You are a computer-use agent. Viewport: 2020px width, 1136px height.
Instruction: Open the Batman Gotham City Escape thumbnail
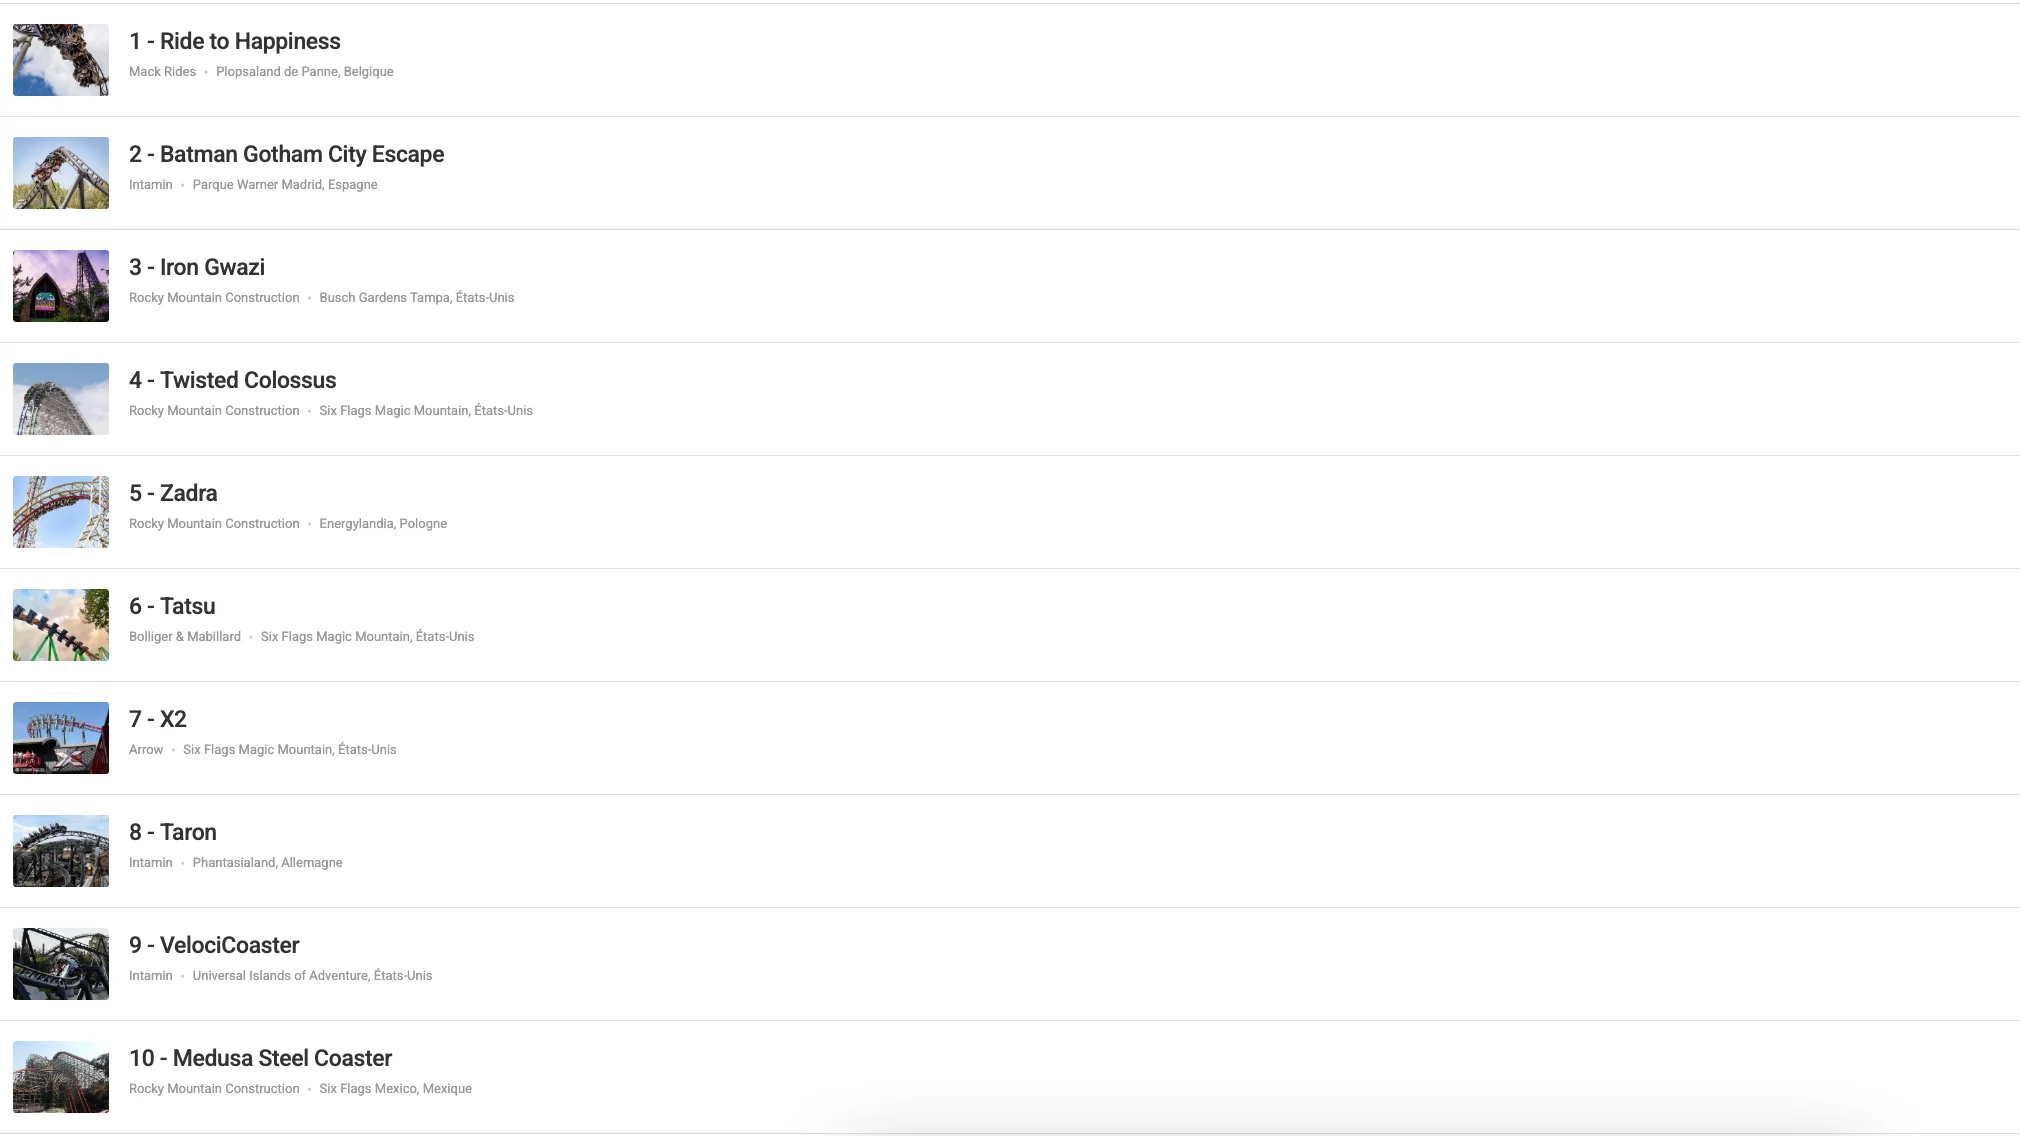(x=61, y=173)
